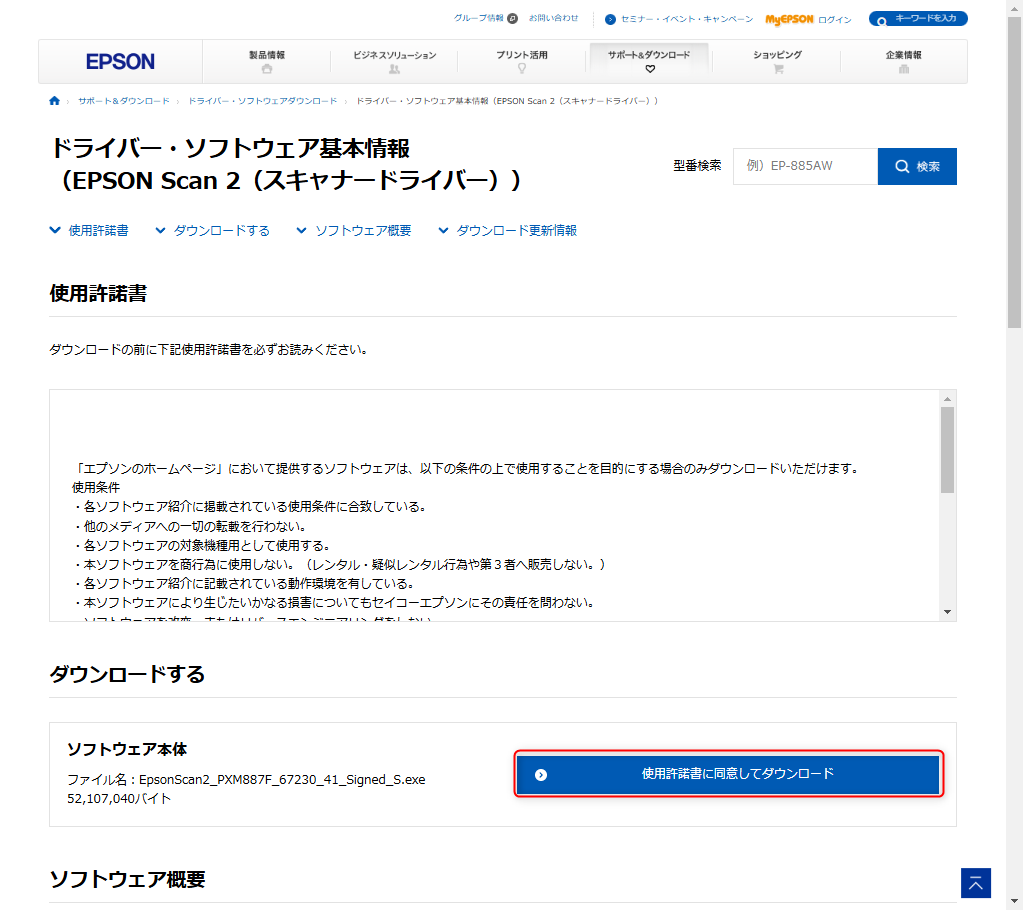Click the MyEPSON logo

(789, 20)
